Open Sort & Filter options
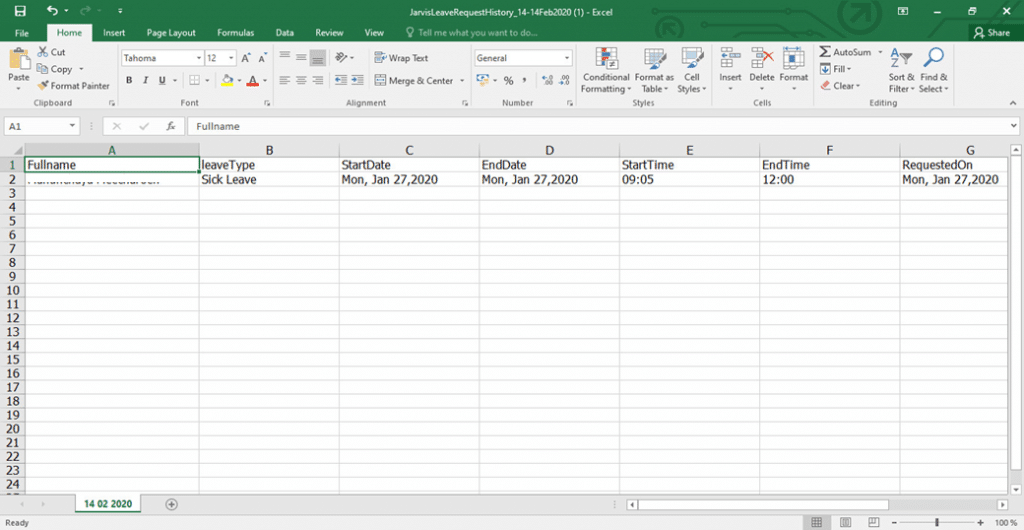 coord(901,70)
